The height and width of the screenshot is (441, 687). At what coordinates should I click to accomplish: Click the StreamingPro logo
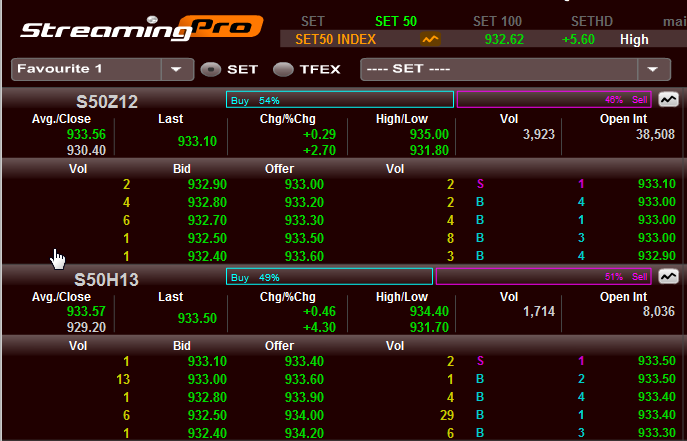142,29
